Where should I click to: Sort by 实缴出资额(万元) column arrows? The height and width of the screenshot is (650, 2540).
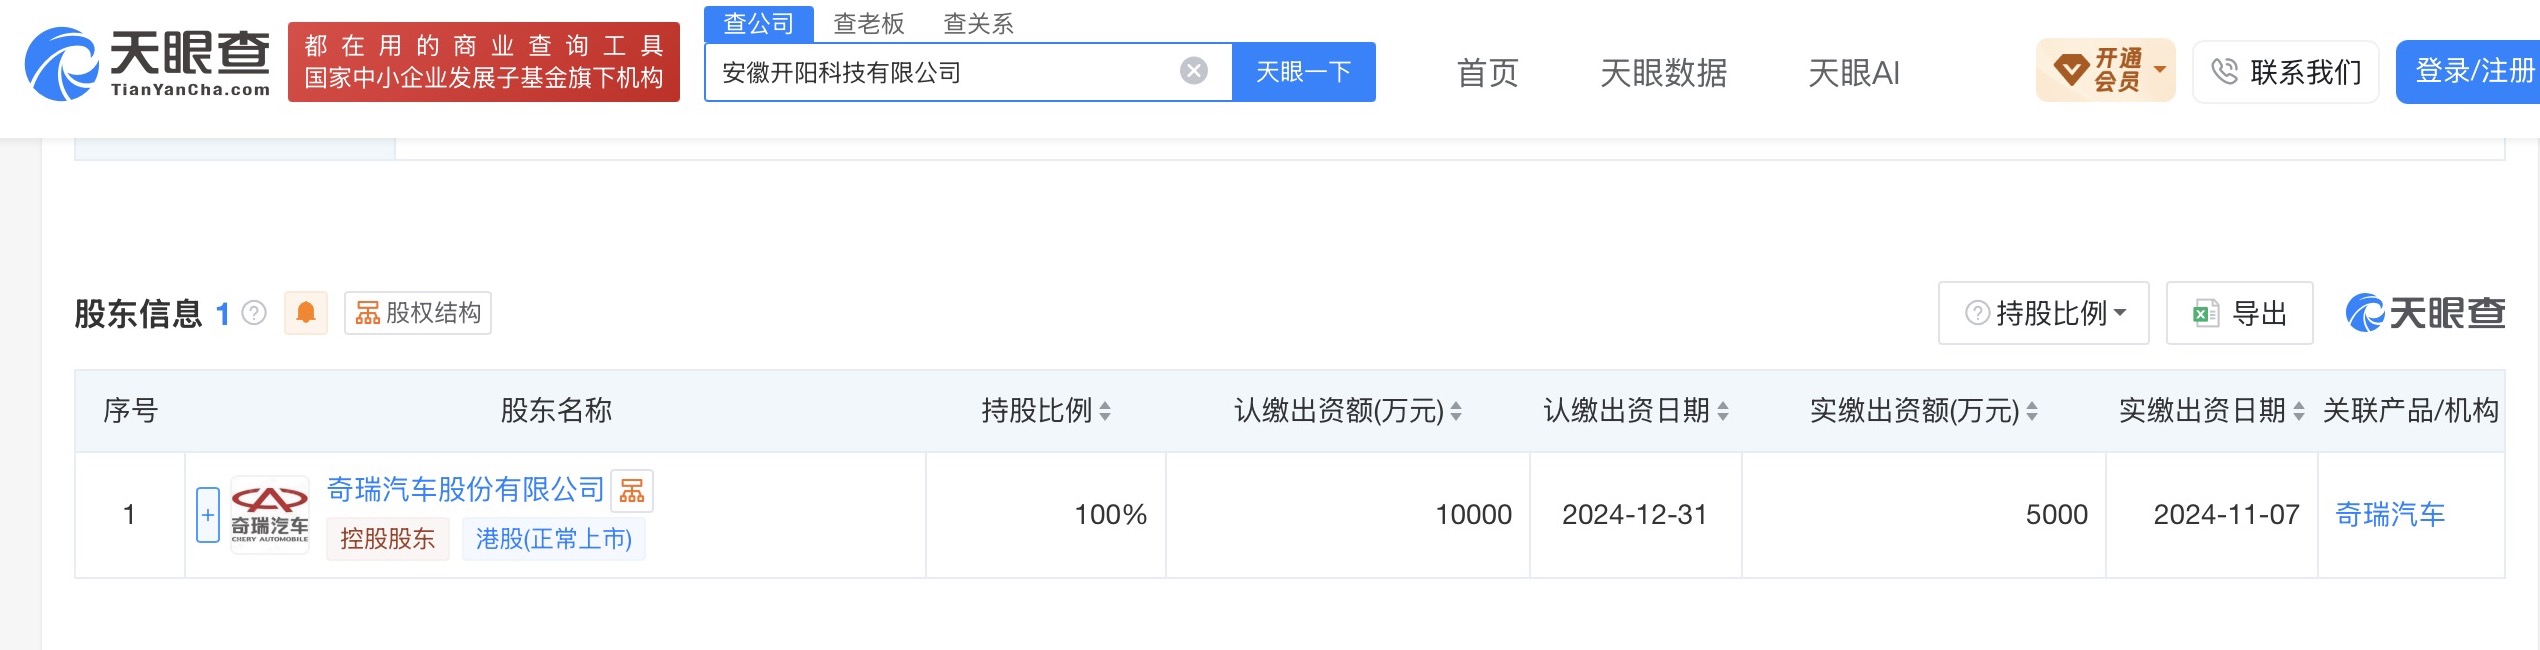tap(2032, 411)
